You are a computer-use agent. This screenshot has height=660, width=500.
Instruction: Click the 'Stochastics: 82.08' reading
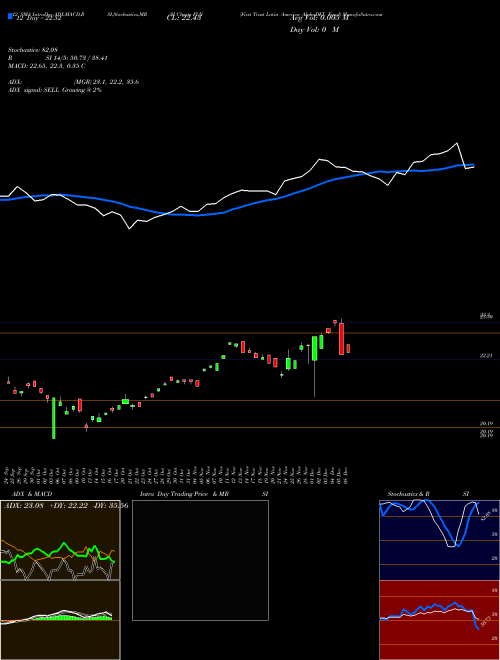pos(32,50)
